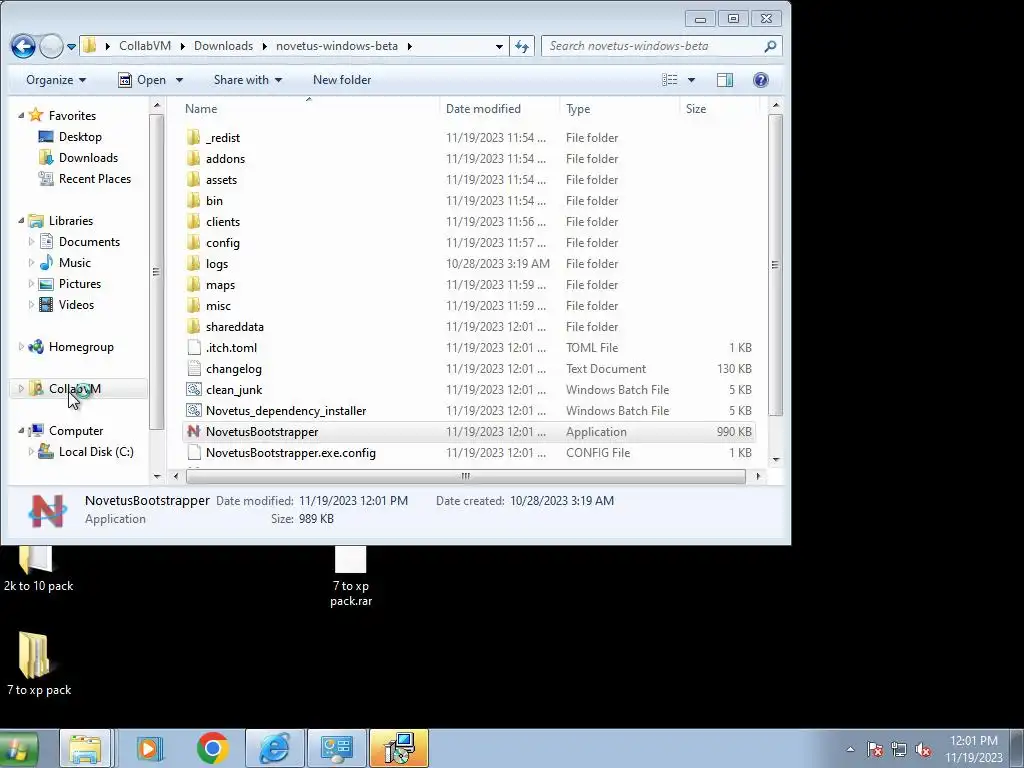Screen dimensions: 1024x768
Task: Select Downloads in the address breadcrumb
Action: point(223,46)
